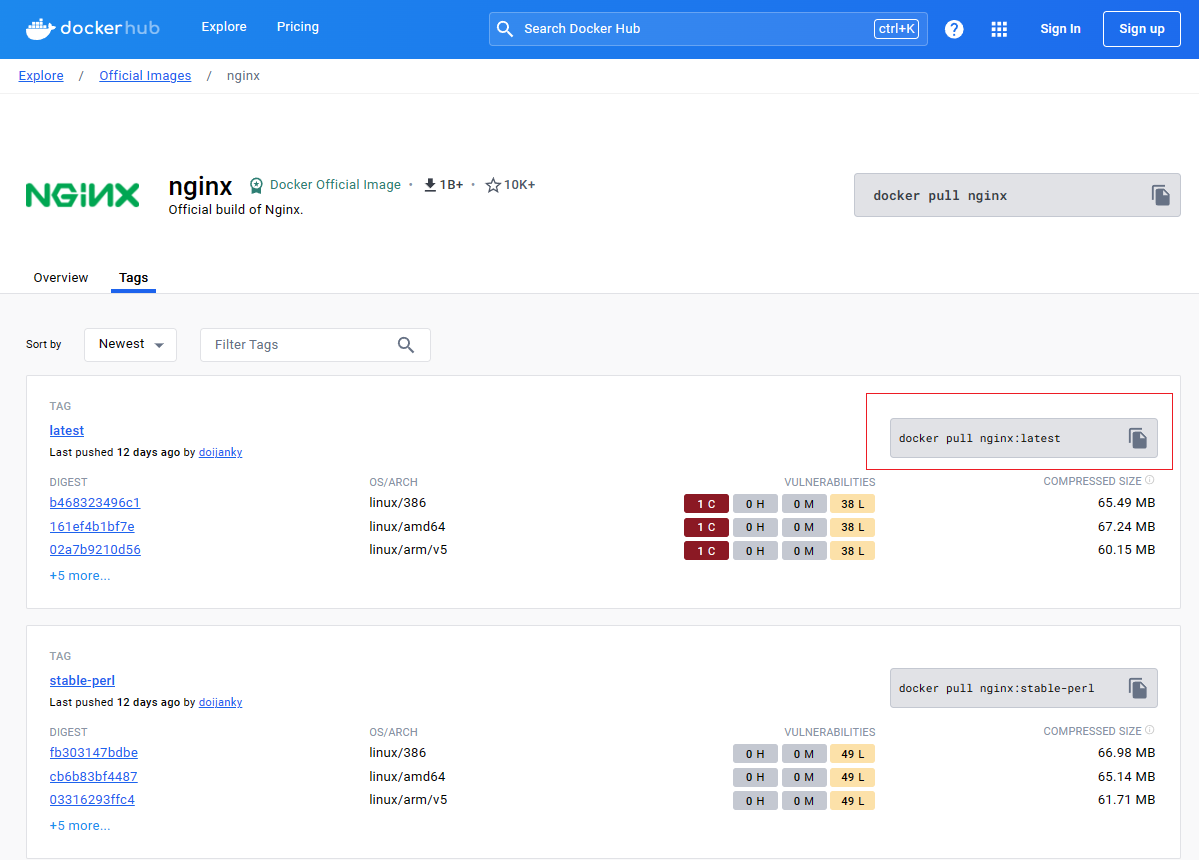Viewport: 1199px width, 860px height.
Task: Click the NGINX logo image
Action: click(83, 195)
